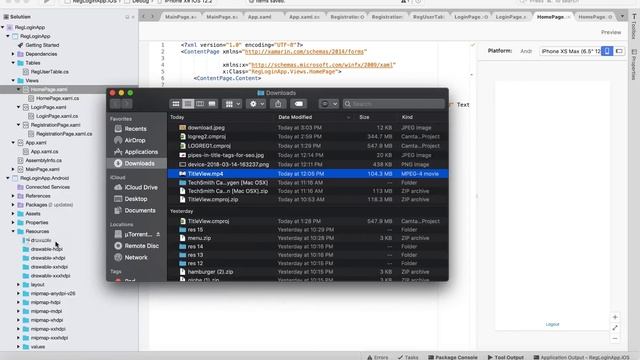The image size is (640, 360).
Task: Collapse the Views folder in Solution
Action: 13,81
